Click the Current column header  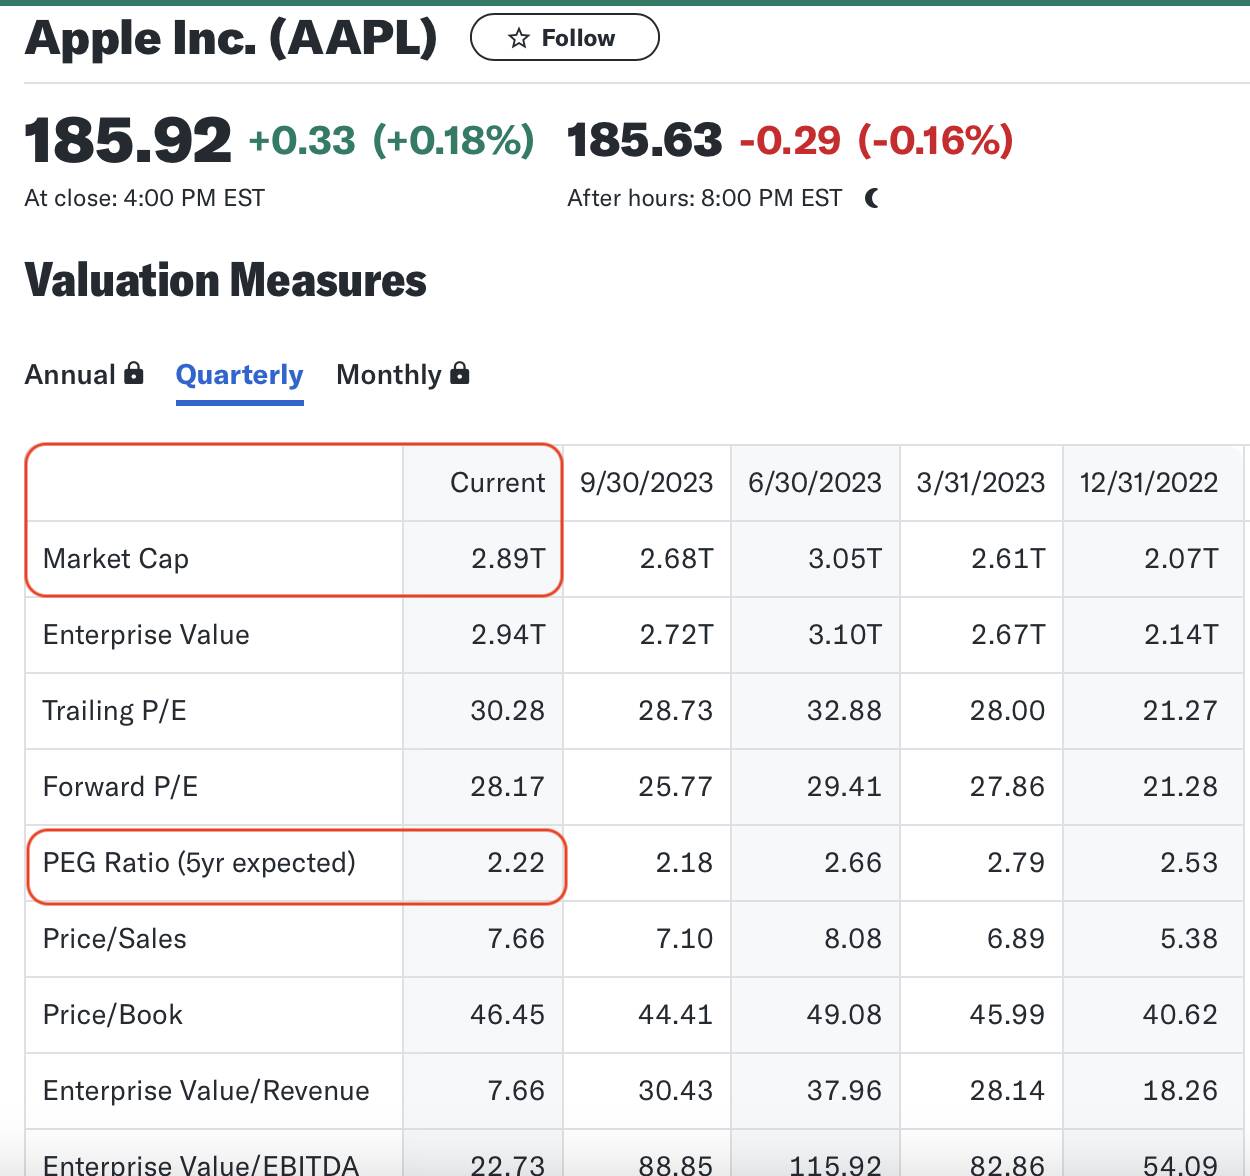click(x=497, y=483)
